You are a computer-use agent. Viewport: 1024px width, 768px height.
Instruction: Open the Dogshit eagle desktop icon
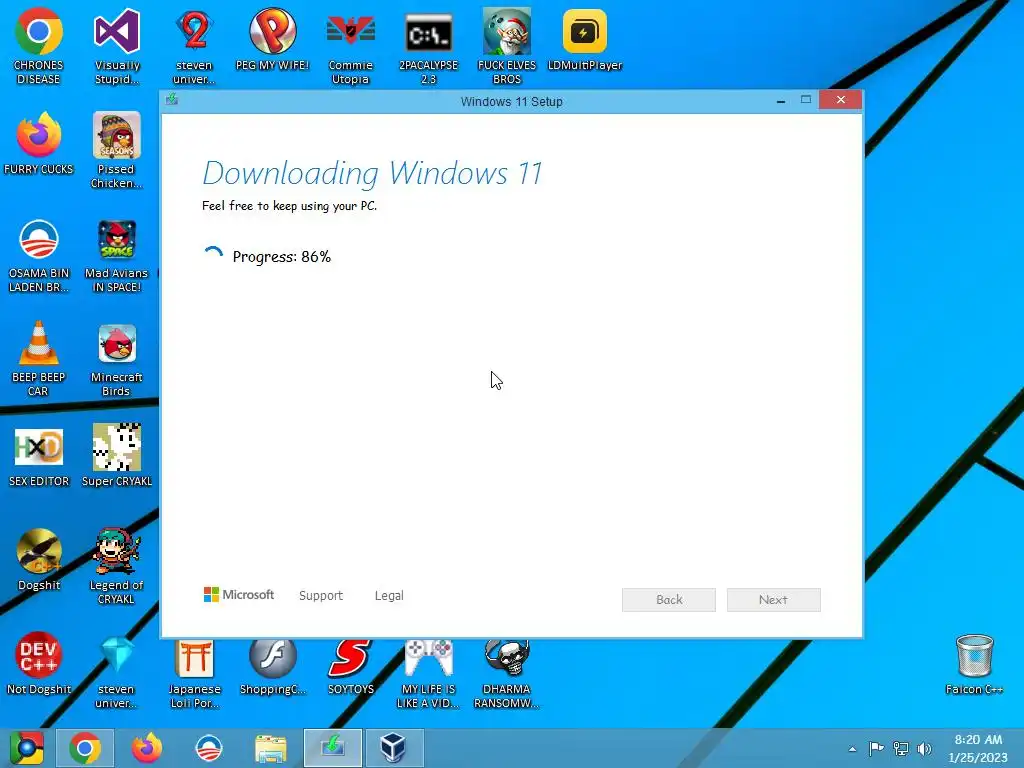point(39,559)
